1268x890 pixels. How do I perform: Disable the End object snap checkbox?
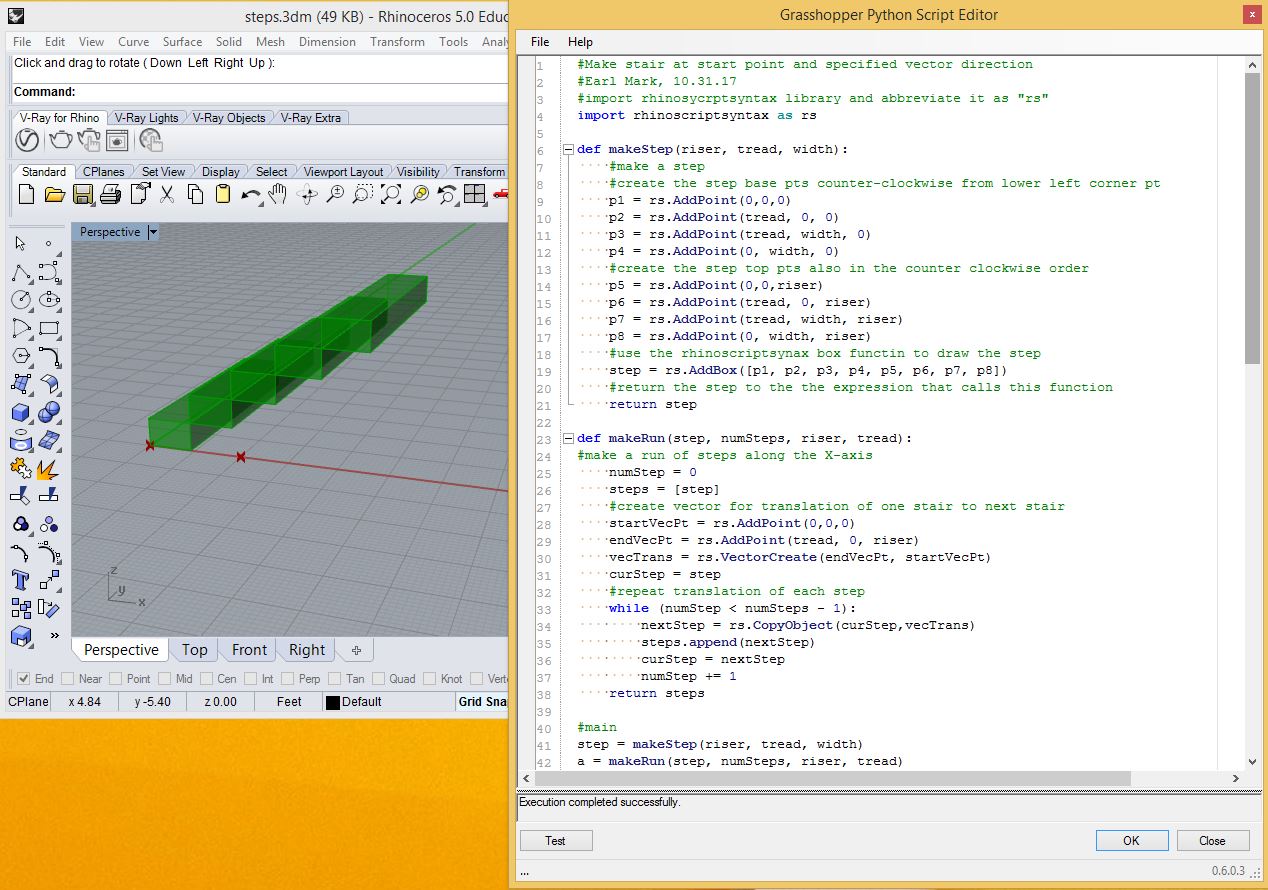tap(23, 679)
